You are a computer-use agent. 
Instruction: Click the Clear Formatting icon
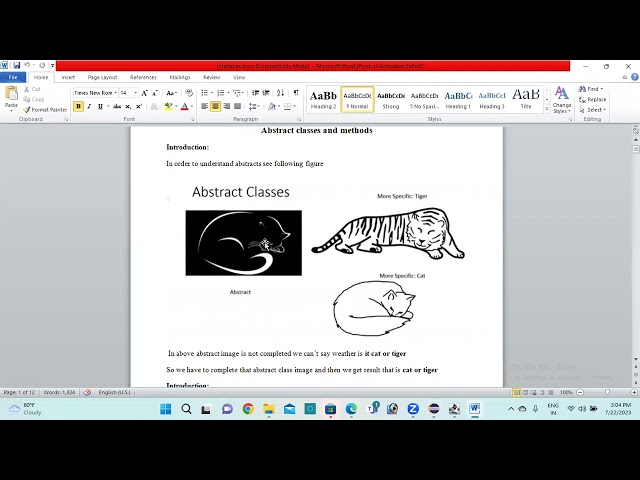[x=189, y=93]
